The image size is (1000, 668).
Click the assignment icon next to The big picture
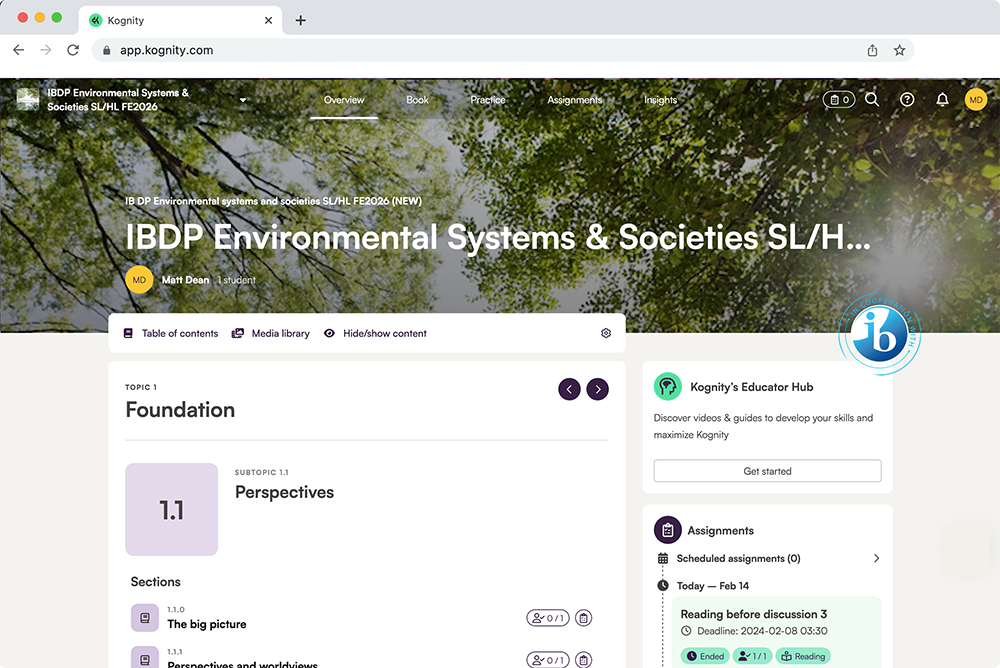[x=584, y=618]
